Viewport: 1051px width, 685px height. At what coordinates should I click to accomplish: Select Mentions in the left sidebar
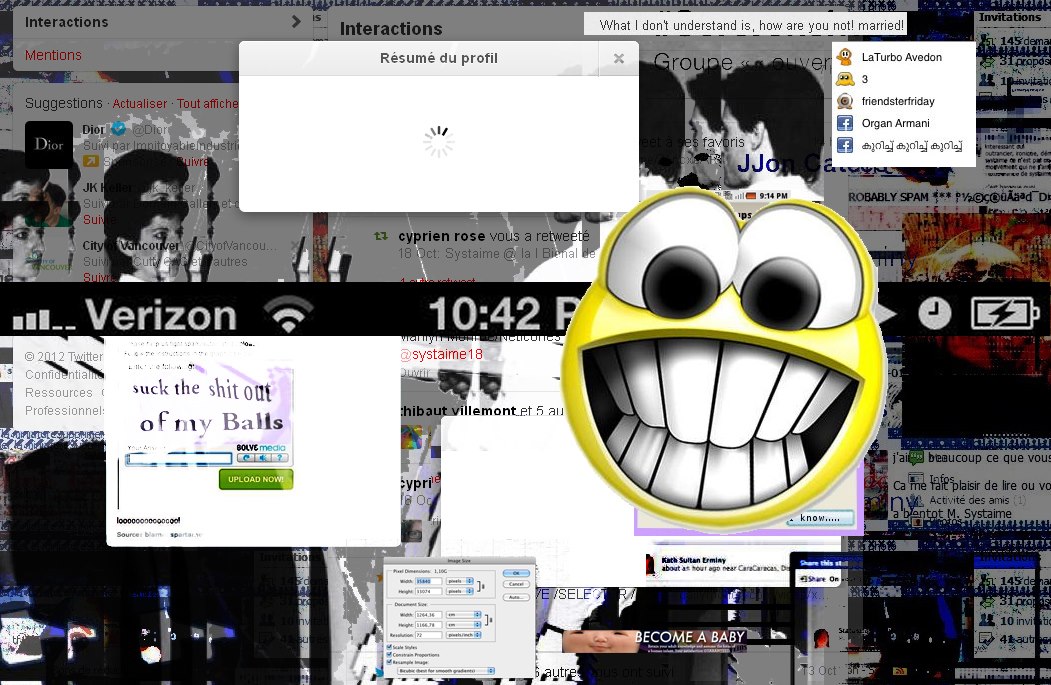click(x=53, y=55)
